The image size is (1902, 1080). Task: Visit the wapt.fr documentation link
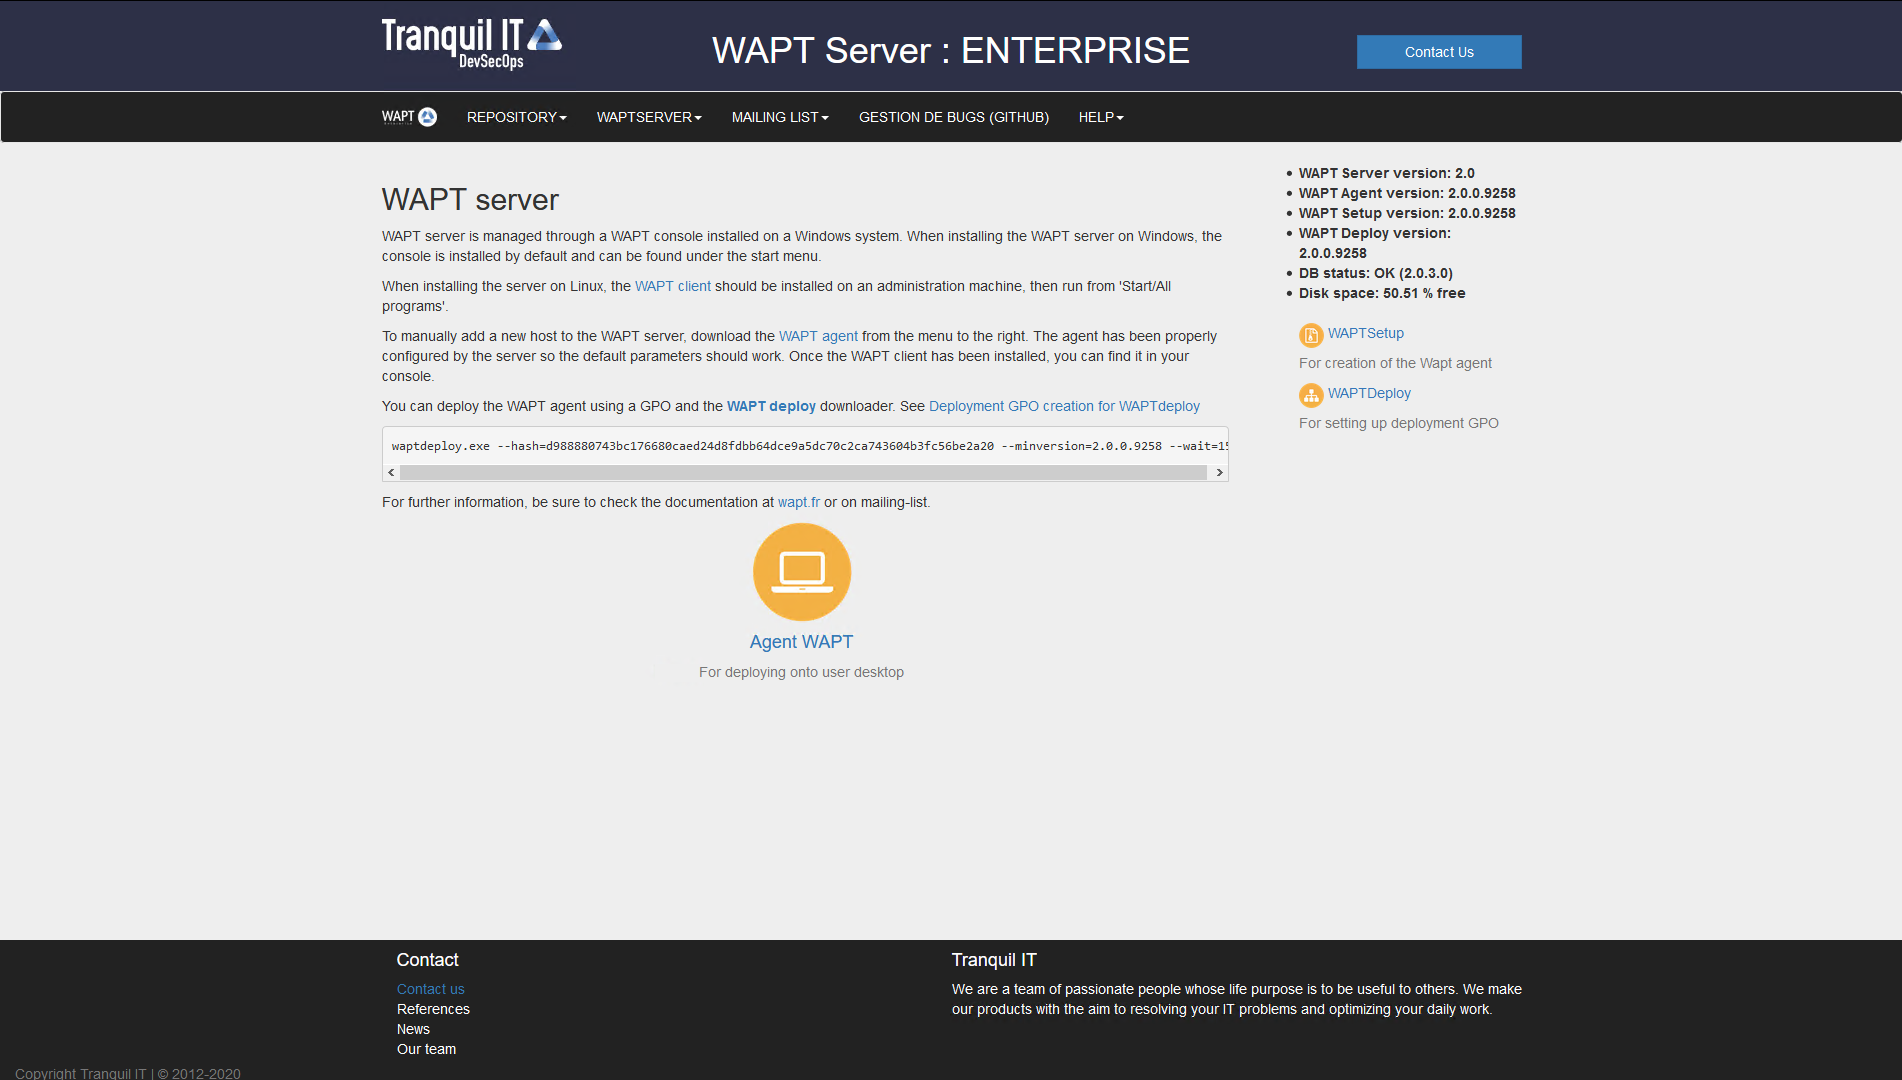pyautogui.click(x=799, y=502)
